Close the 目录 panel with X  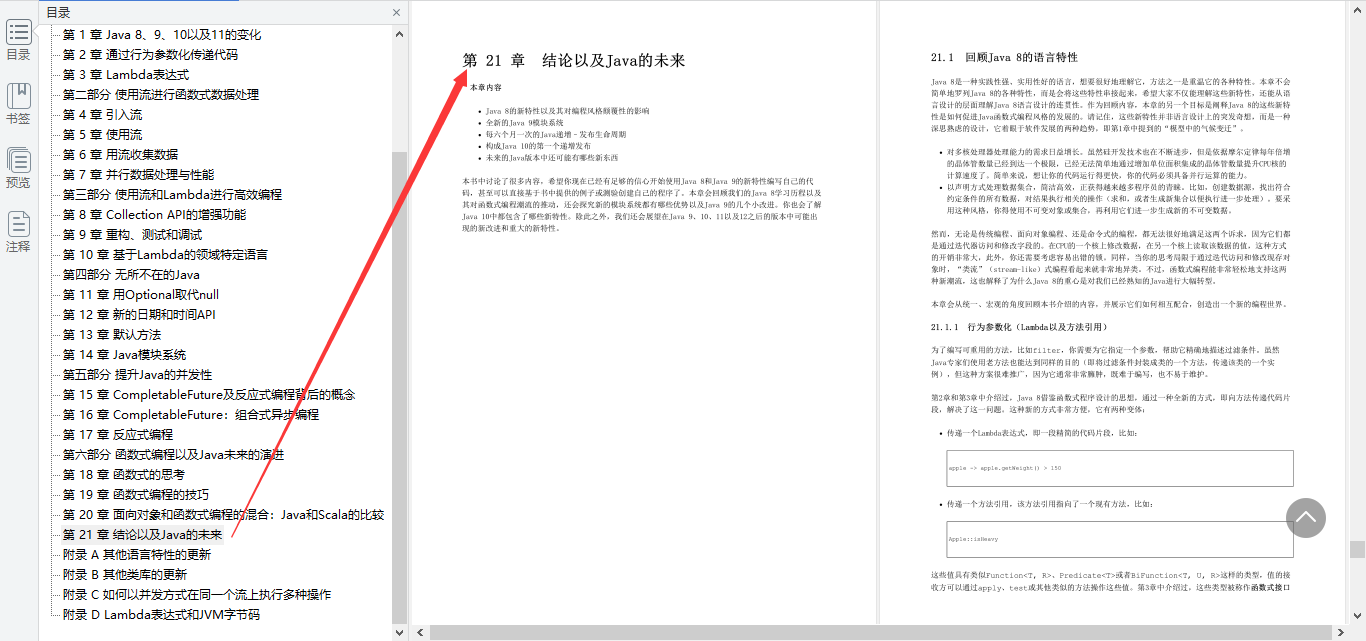(x=396, y=13)
